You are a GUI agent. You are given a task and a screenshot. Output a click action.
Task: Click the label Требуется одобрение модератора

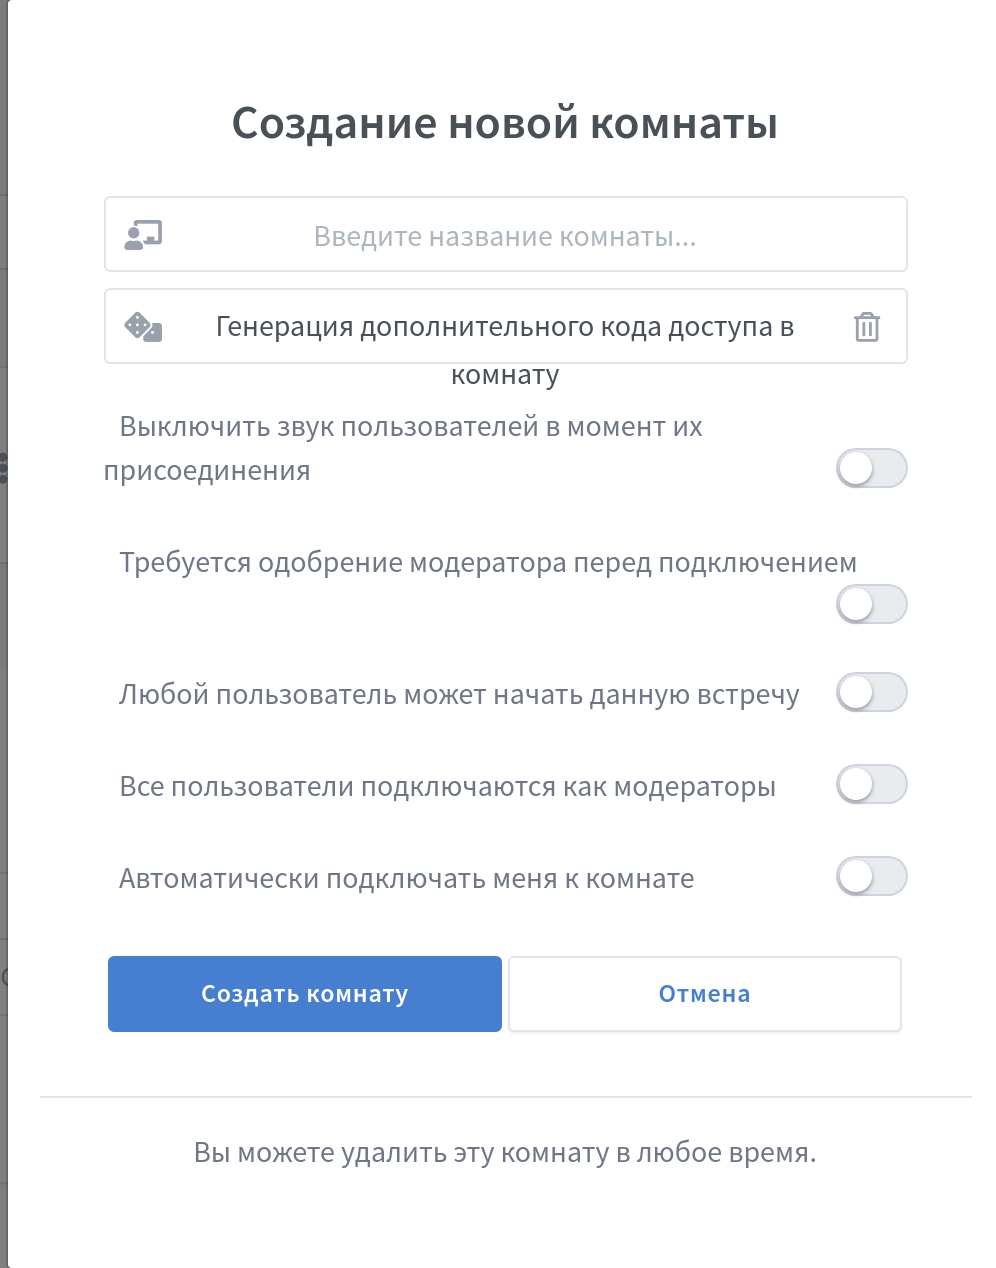tap(488, 563)
